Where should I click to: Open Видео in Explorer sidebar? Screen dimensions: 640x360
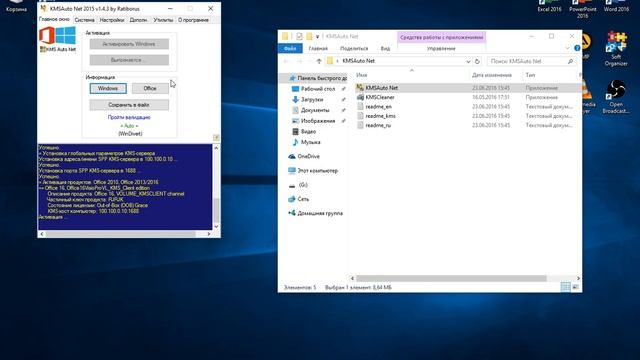308,131
